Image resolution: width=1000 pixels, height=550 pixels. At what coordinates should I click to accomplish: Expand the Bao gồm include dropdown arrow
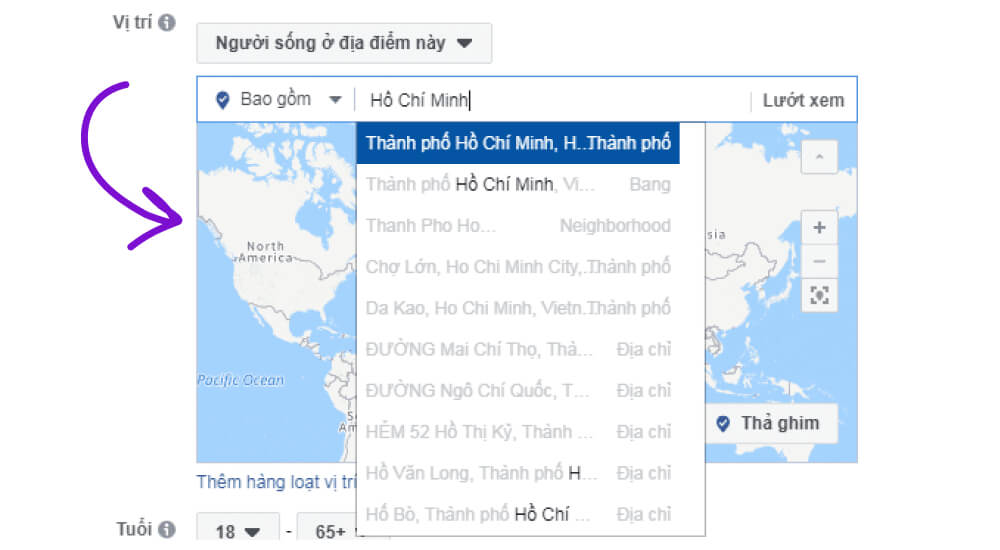click(335, 100)
